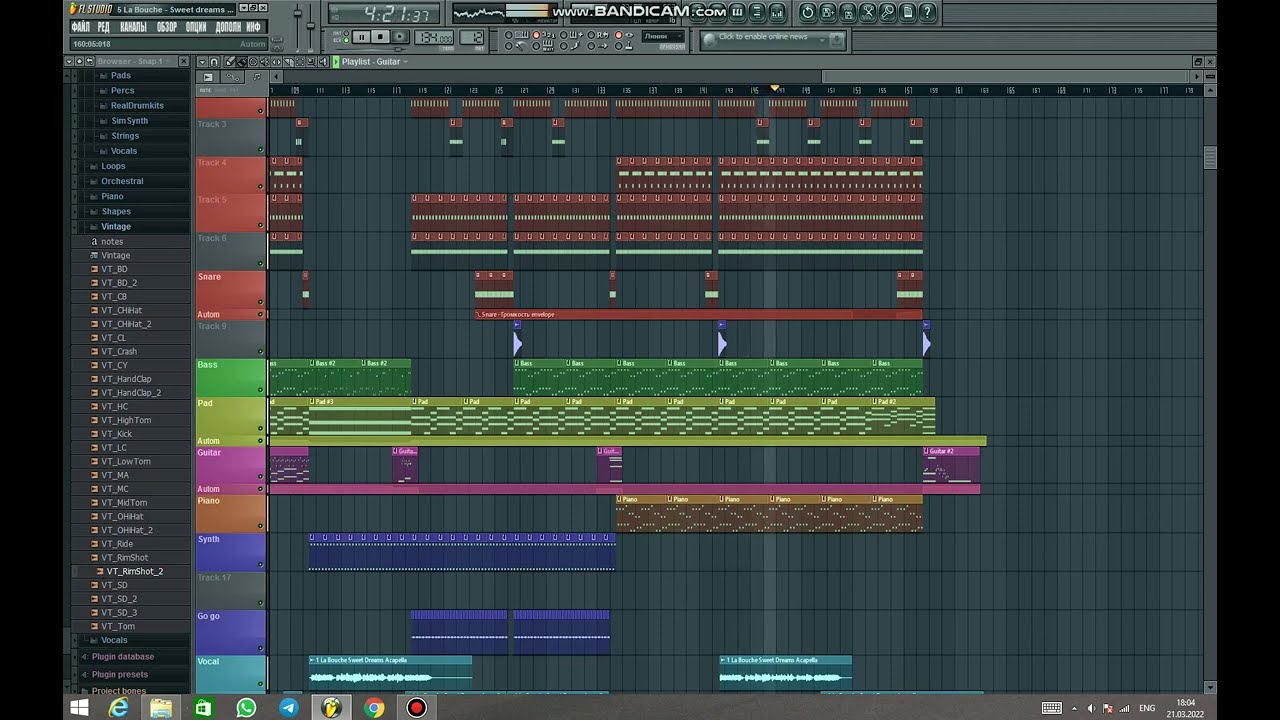Viewport: 1280px width, 720px height.
Task: Collapse the Vintage folder in browser
Action: click(x=115, y=226)
